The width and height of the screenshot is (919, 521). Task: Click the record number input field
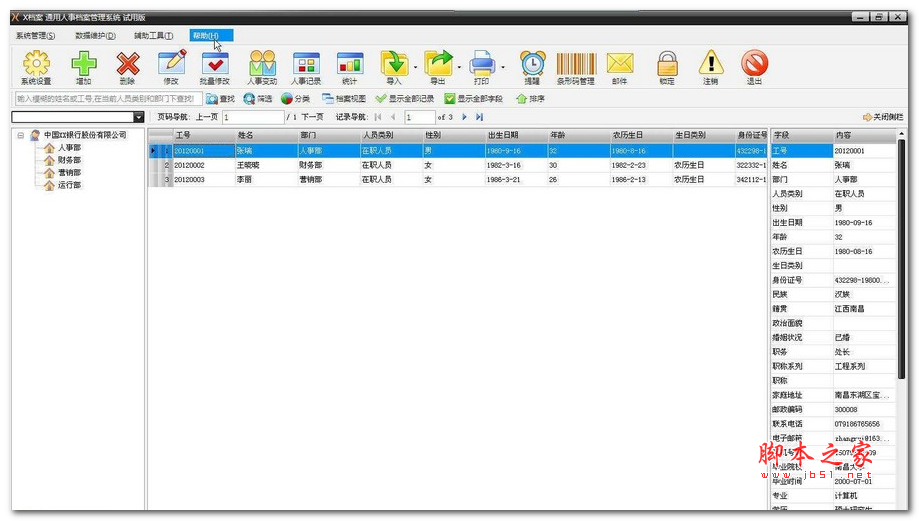pos(420,117)
